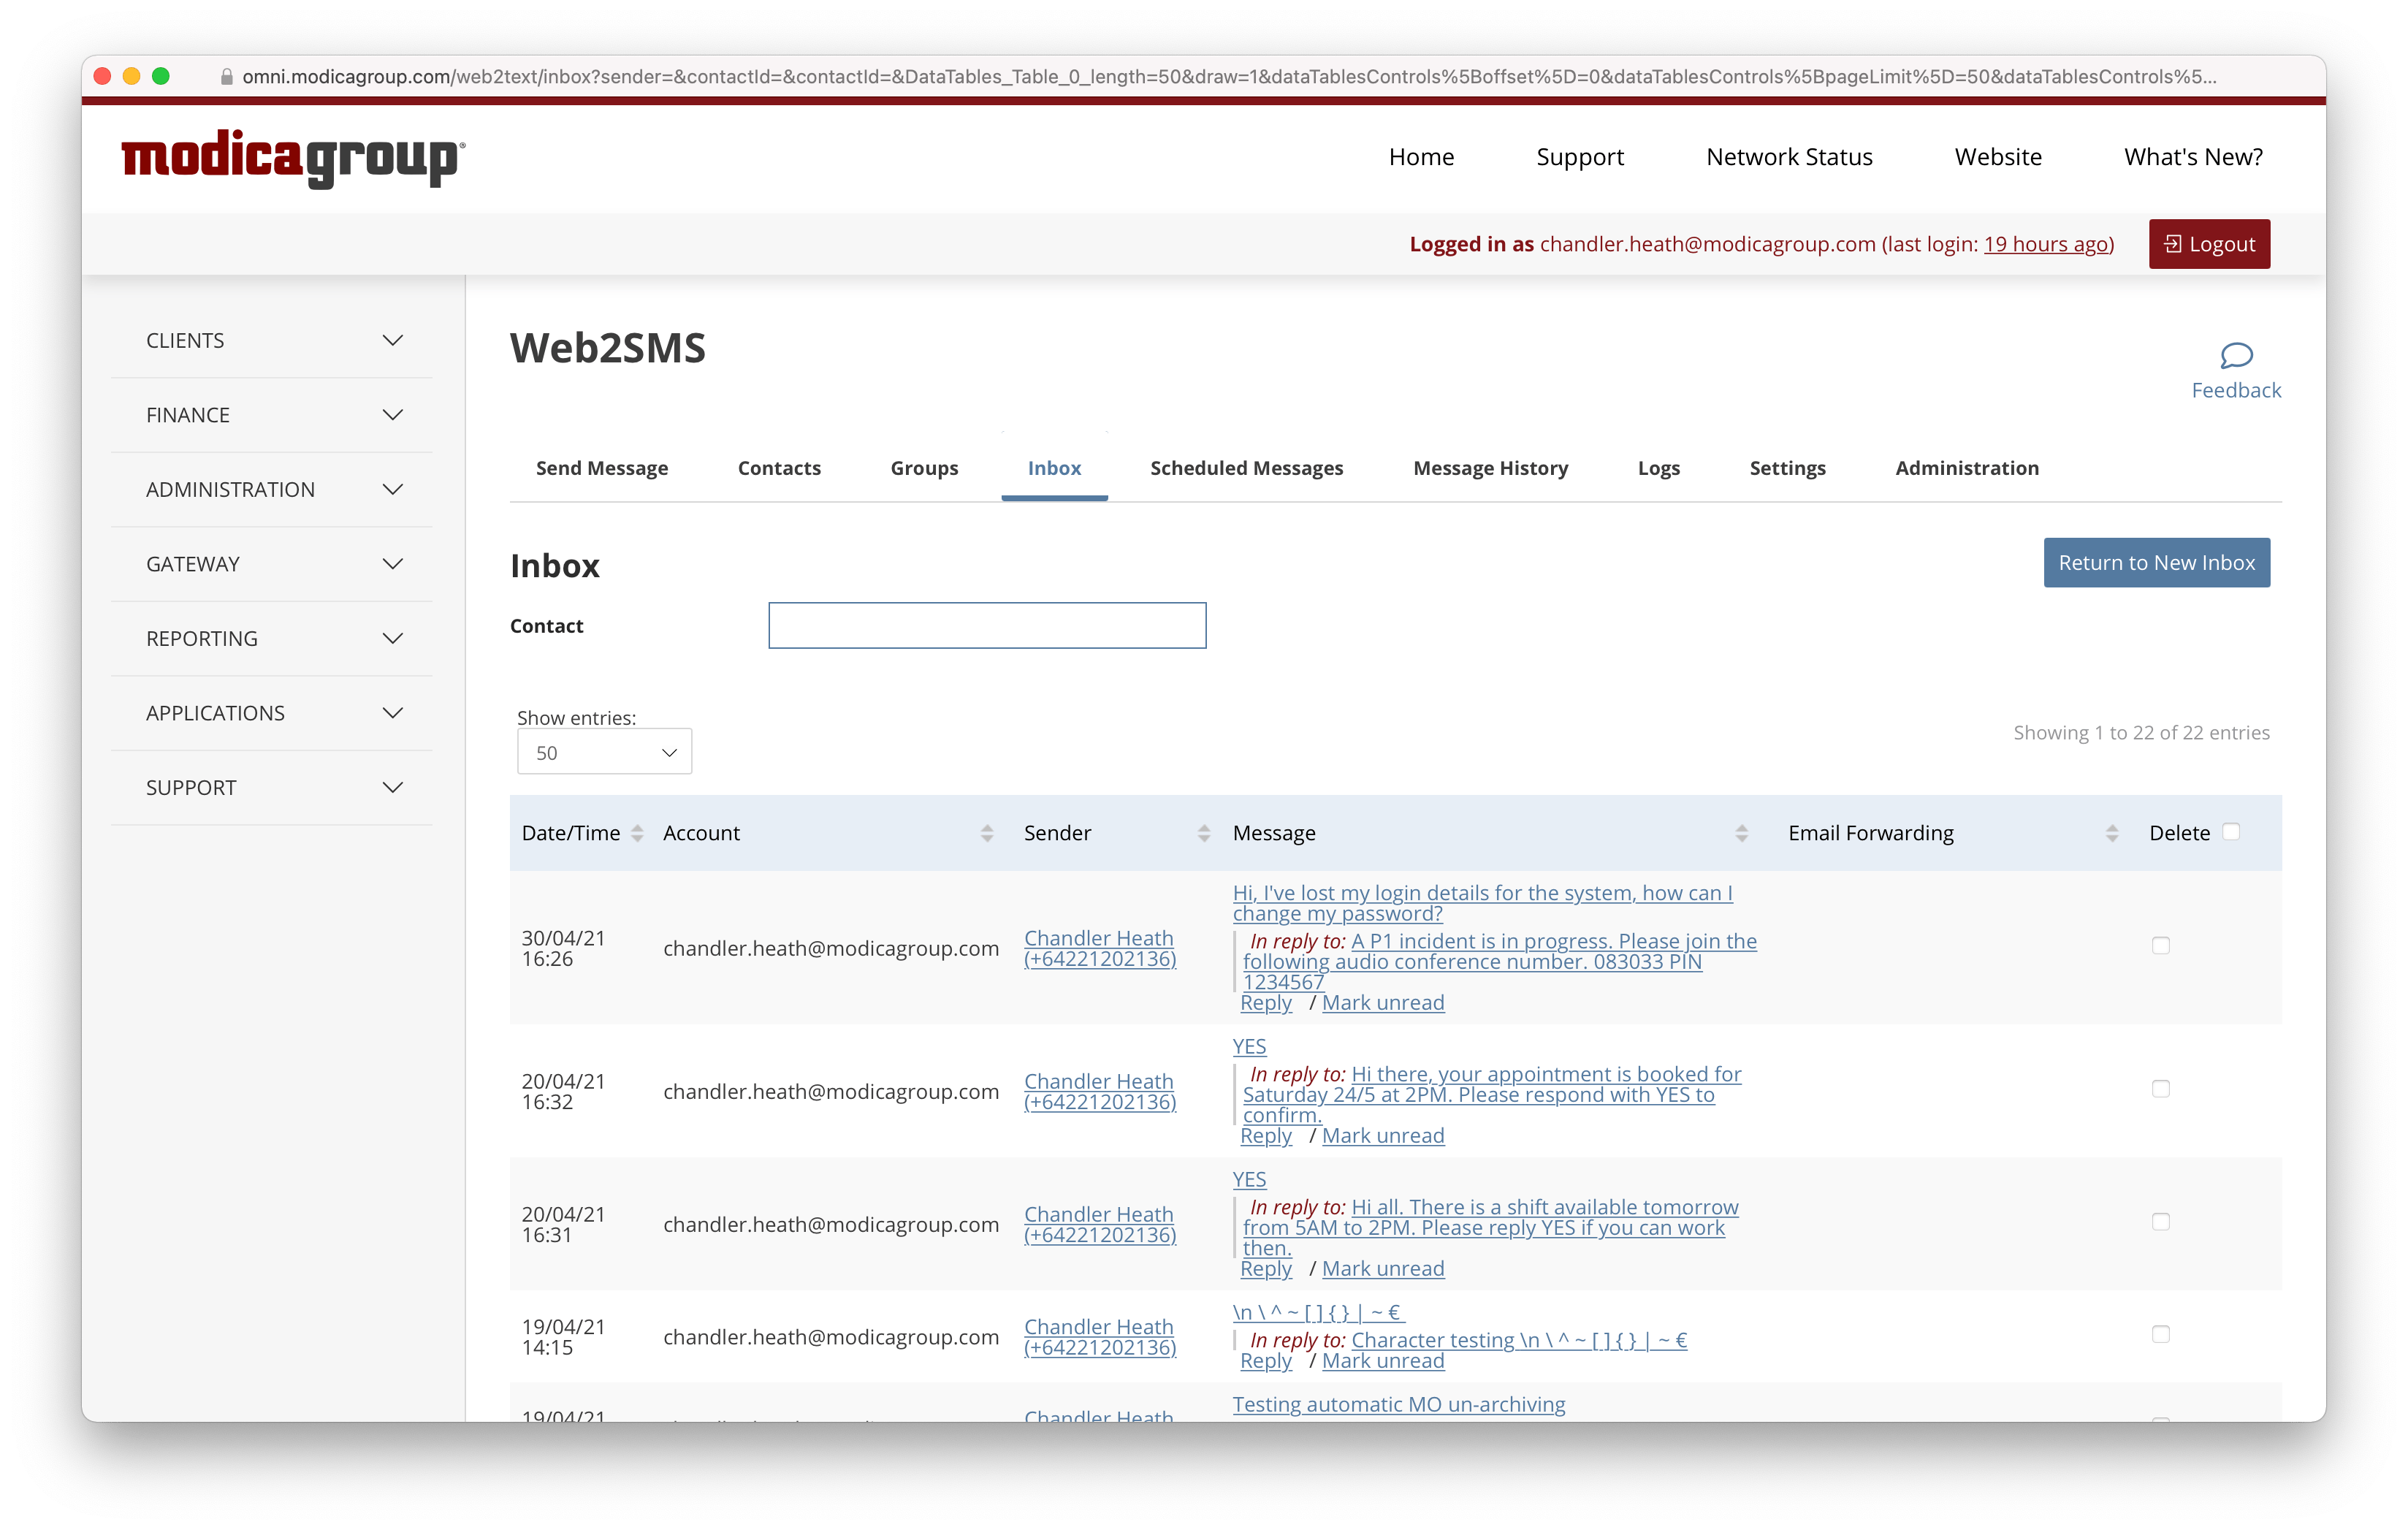This screenshot has height=1530, width=2408.
Task: Click the APPLICATIONS sidebar expand icon
Action: pyautogui.click(x=392, y=712)
